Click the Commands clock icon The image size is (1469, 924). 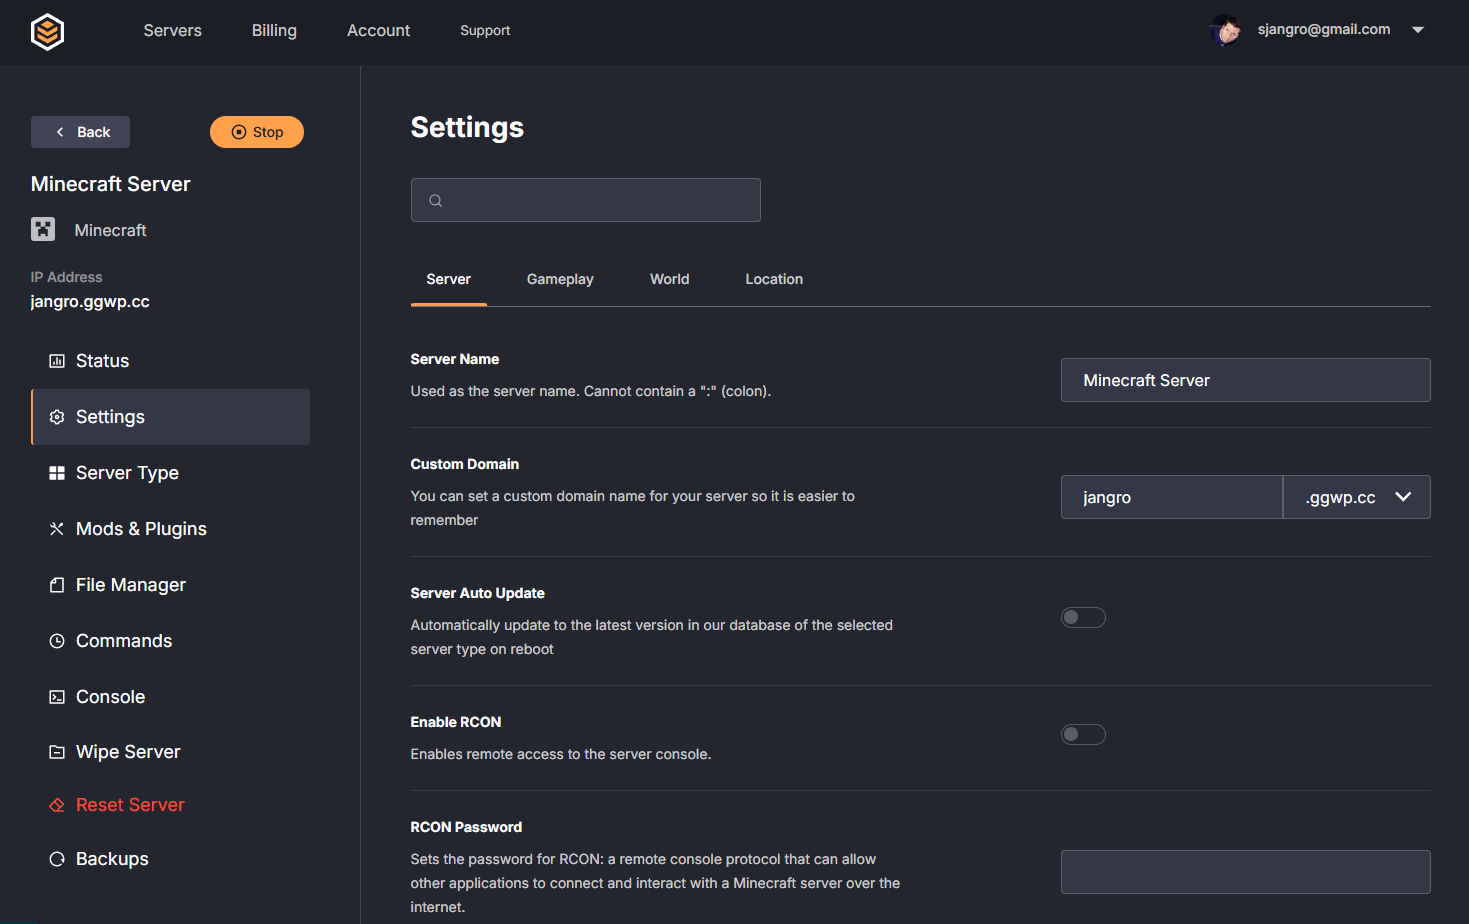tap(57, 640)
